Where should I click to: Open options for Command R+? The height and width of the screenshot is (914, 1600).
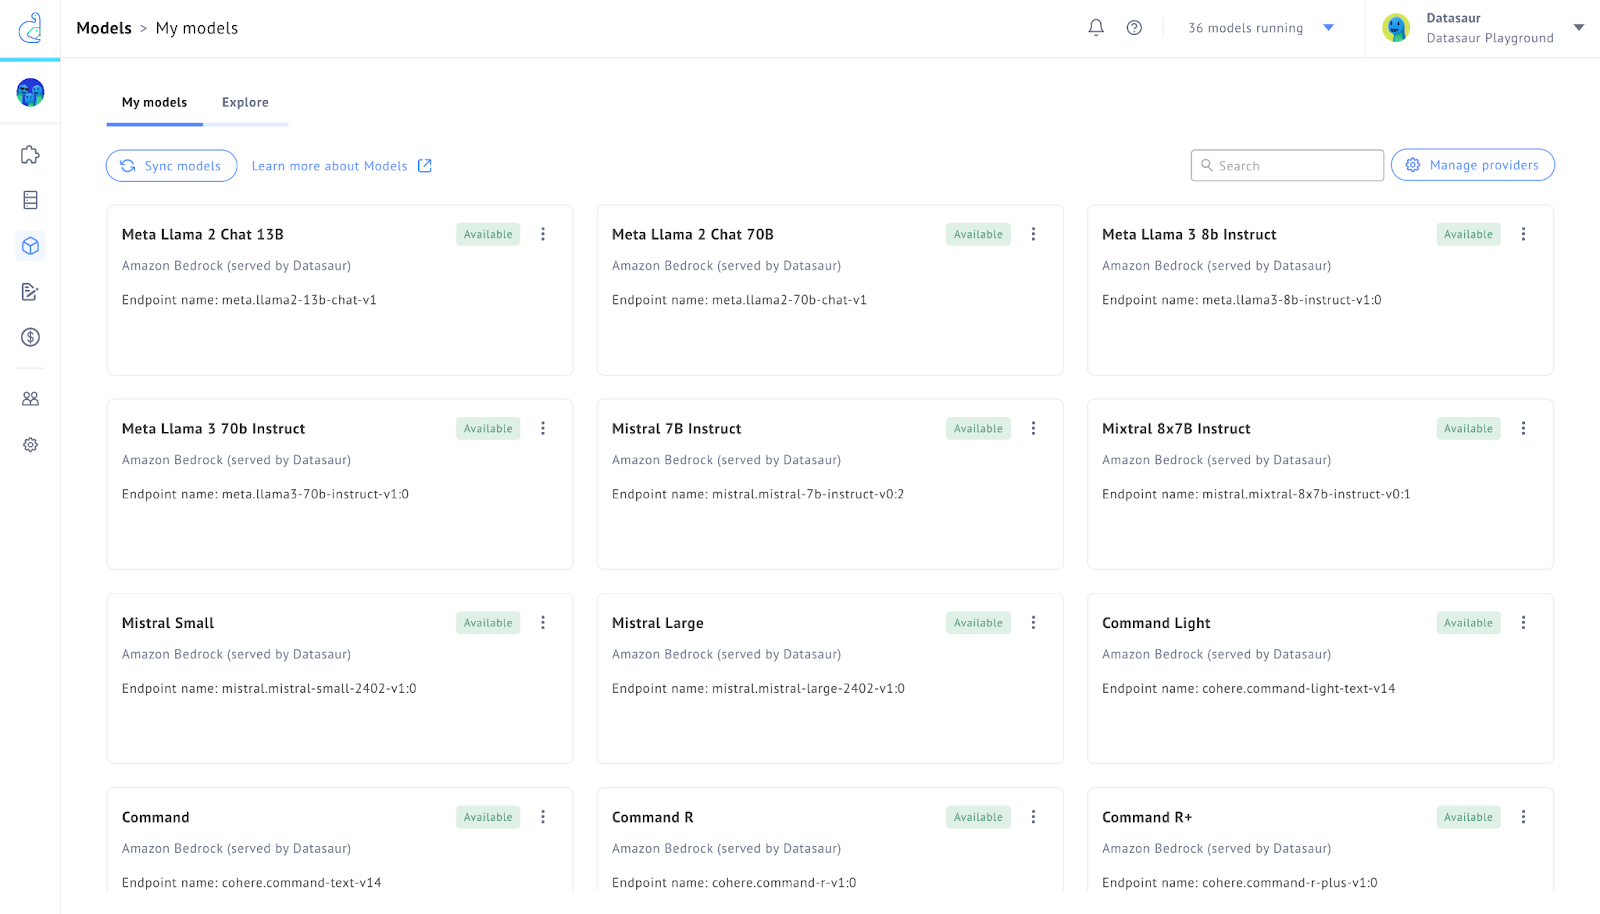tap(1523, 817)
